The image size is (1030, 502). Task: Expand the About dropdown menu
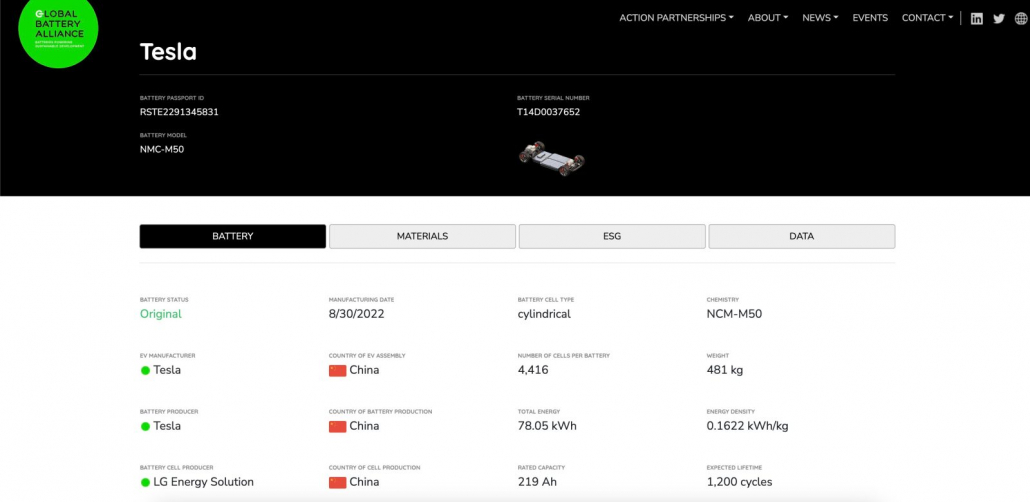click(767, 18)
